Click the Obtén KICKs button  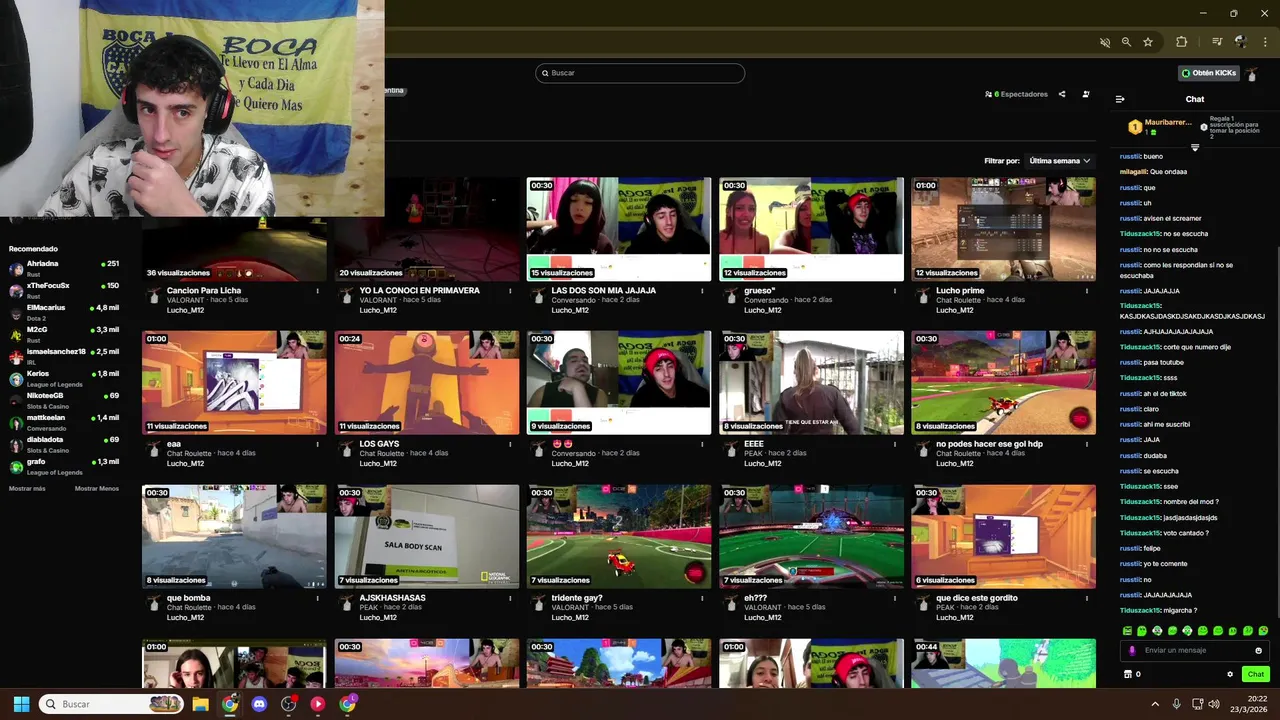point(1209,73)
